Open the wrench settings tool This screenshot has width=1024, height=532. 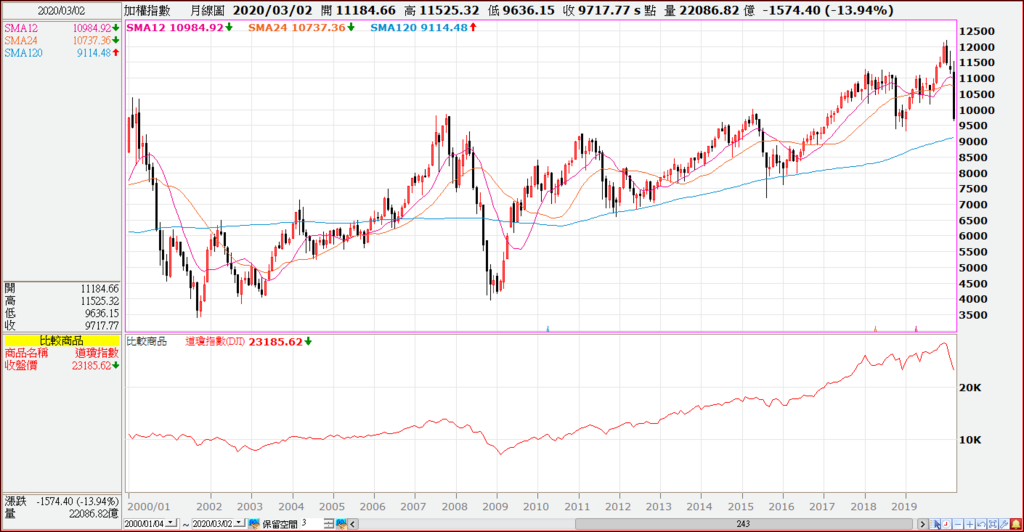tap(1004, 524)
